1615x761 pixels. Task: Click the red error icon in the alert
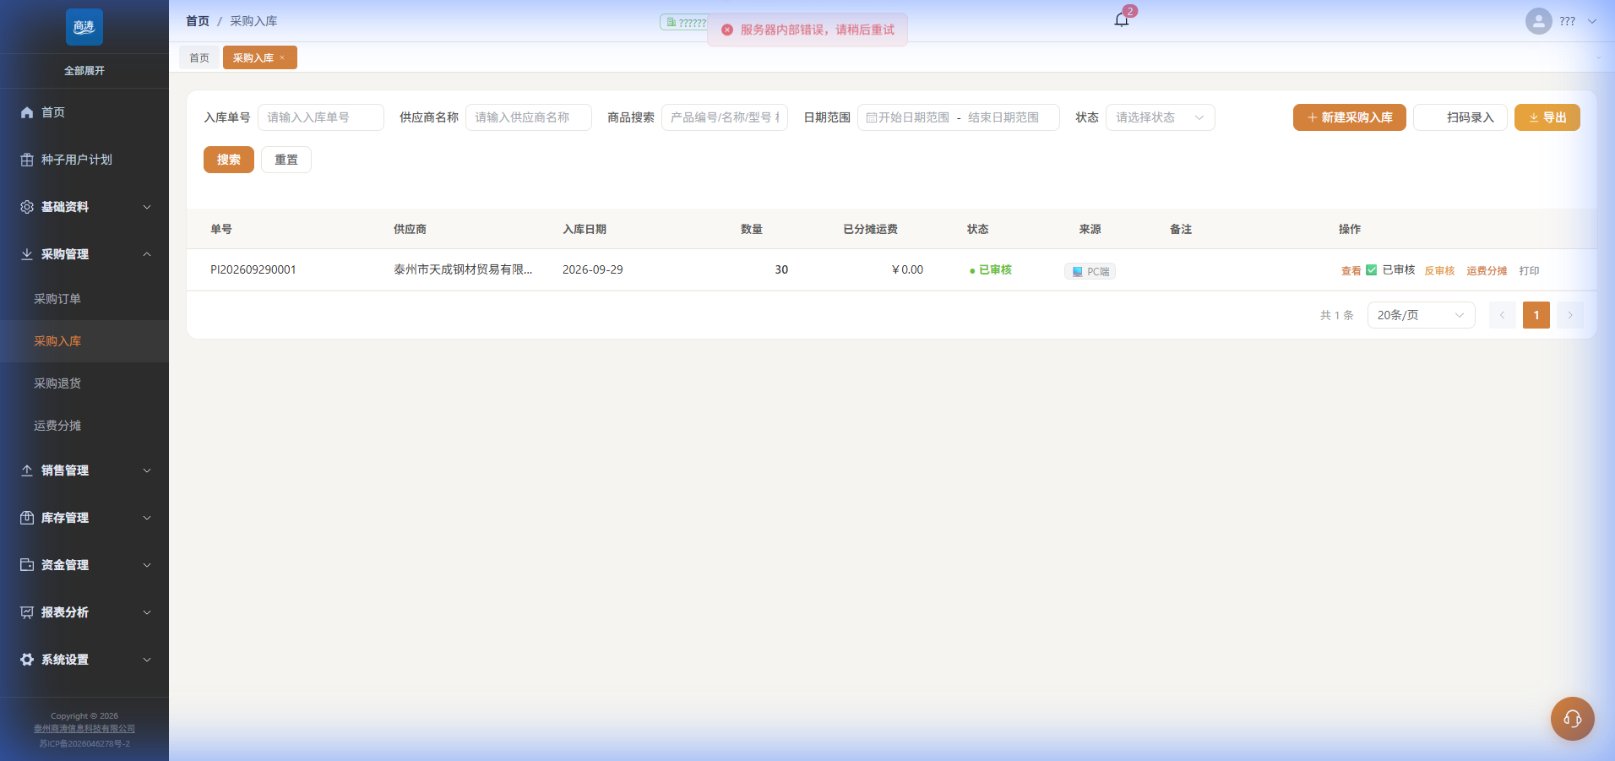[727, 30]
